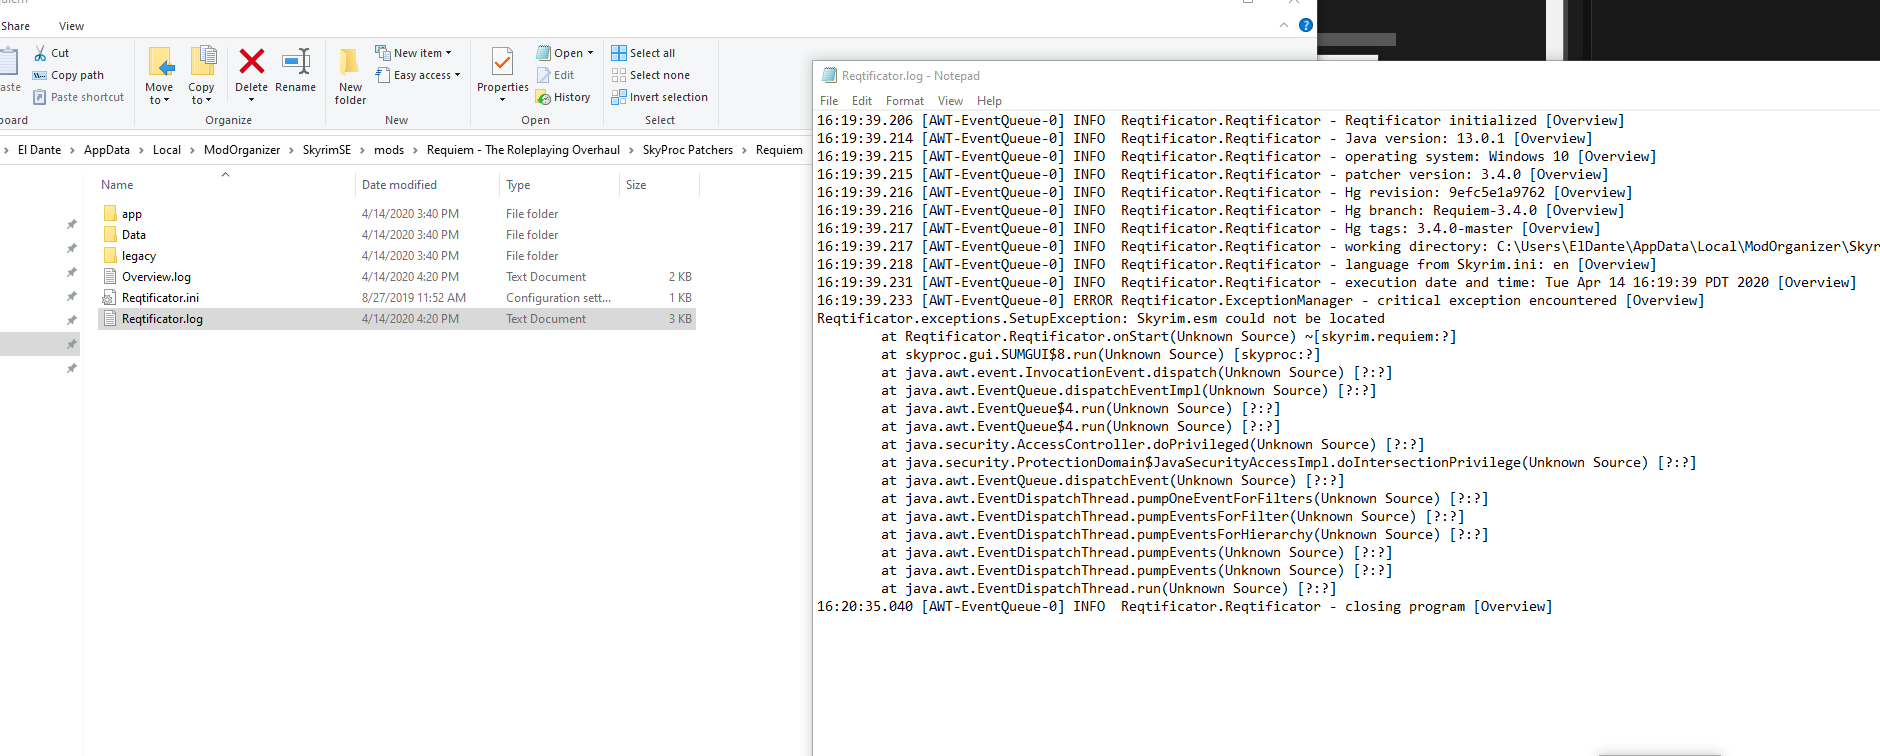Select the Reqtificator.log file
1880x756 pixels.
pyautogui.click(x=397, y=319)
